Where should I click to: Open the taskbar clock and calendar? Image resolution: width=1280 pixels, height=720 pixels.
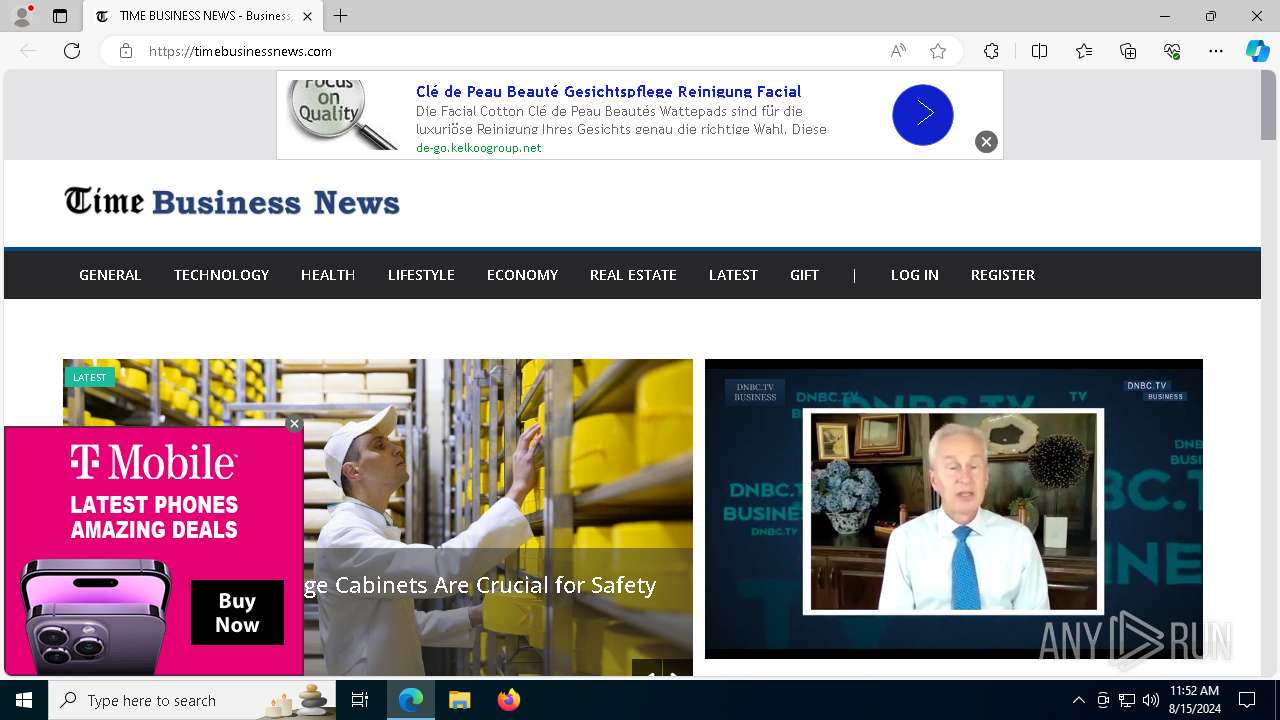[x=1194, y=700]
